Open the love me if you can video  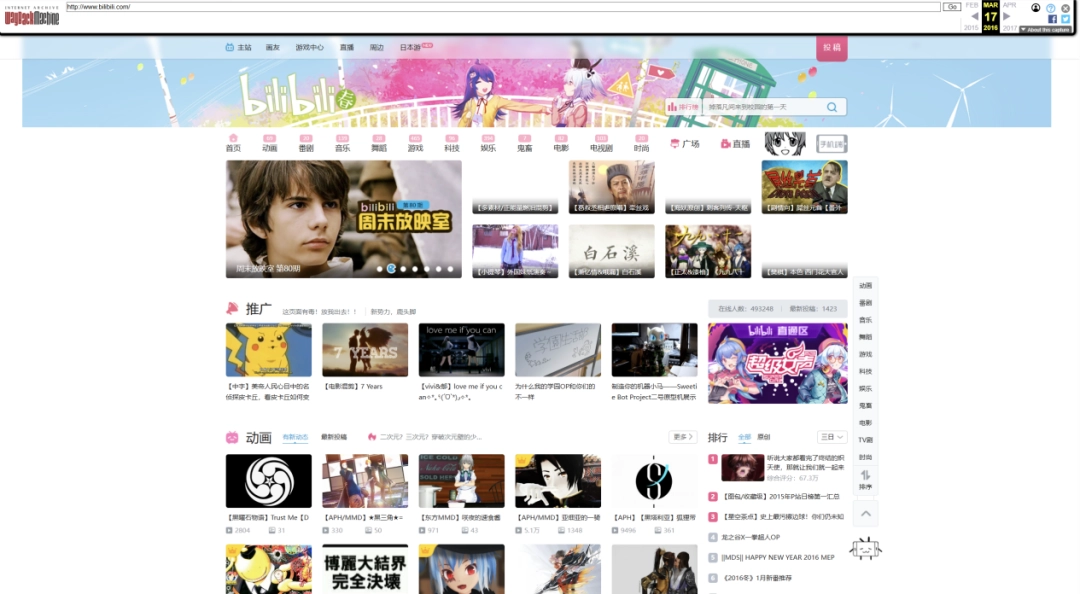(461, 350)
